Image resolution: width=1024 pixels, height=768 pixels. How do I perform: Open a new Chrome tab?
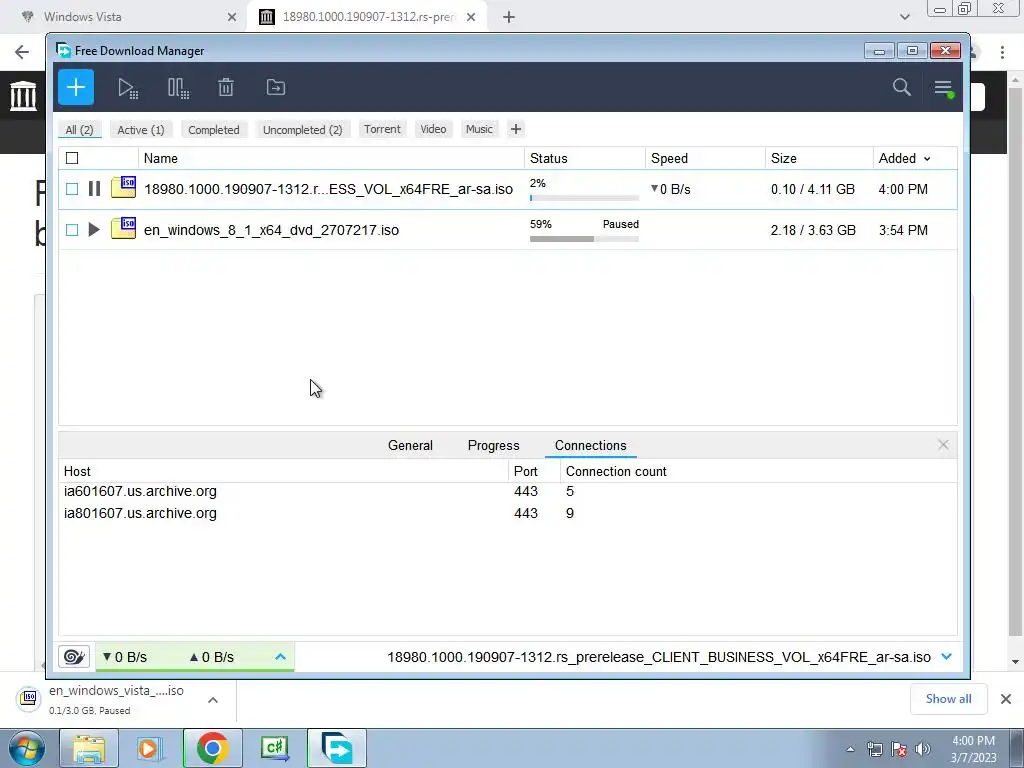[509, 17]
